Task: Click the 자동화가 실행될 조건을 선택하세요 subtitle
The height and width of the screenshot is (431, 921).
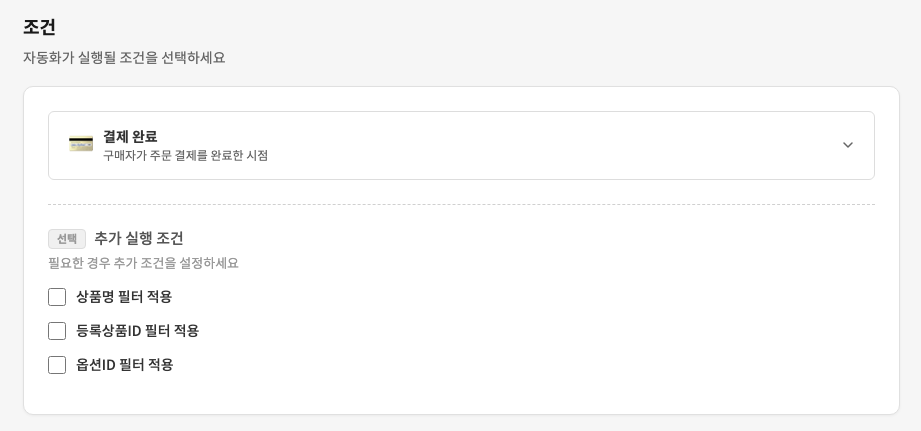Action: 124,58
